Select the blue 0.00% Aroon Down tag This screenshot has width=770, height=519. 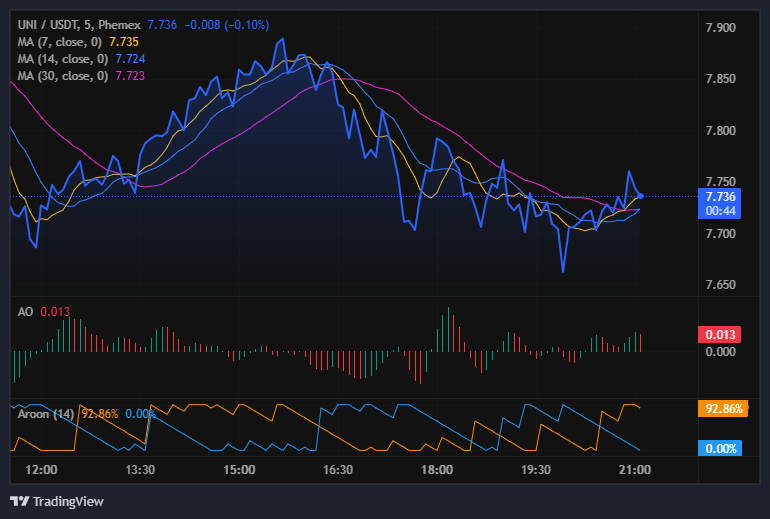tap(720, 449)
